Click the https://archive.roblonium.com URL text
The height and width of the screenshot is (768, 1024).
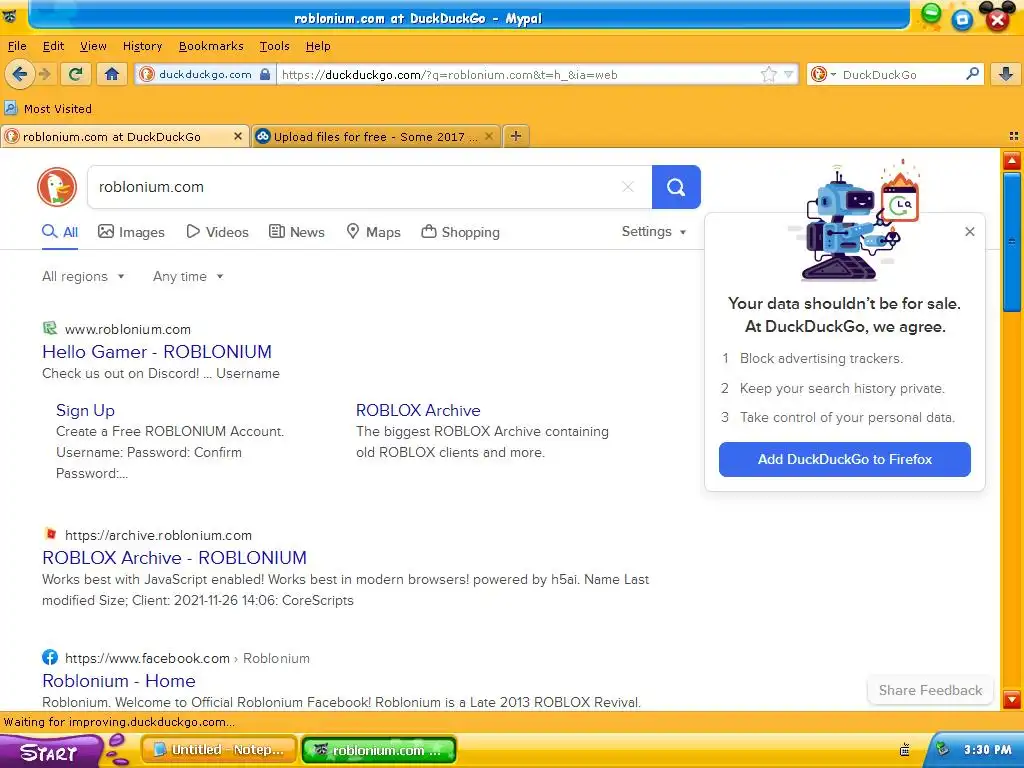point(158,535)
